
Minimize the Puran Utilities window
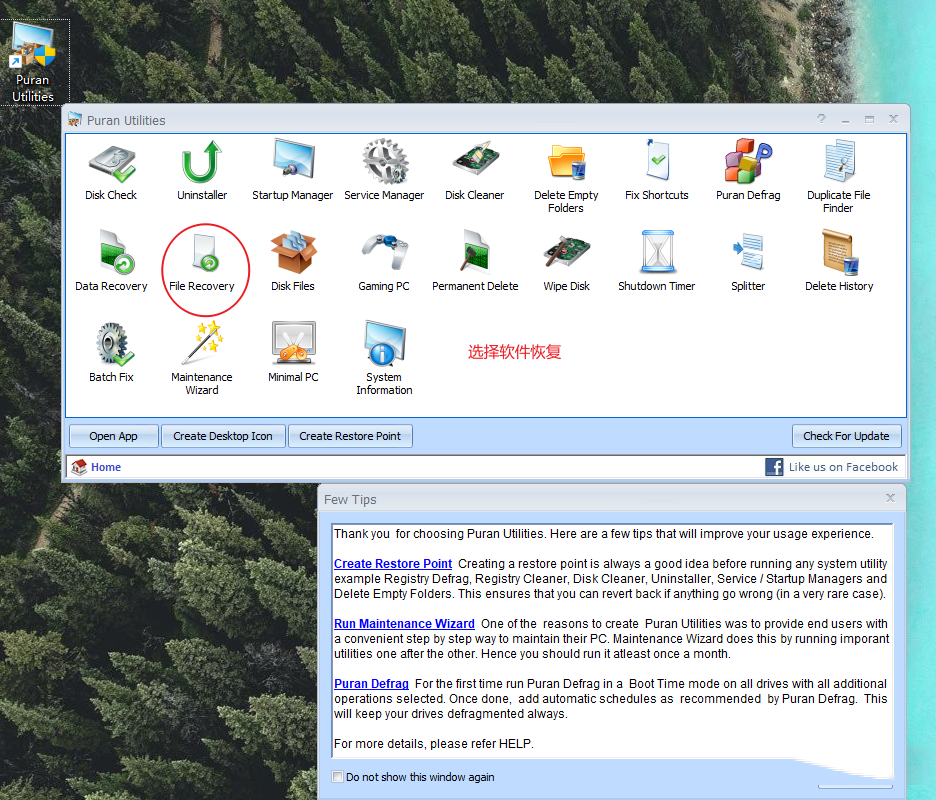click(845, 119)
